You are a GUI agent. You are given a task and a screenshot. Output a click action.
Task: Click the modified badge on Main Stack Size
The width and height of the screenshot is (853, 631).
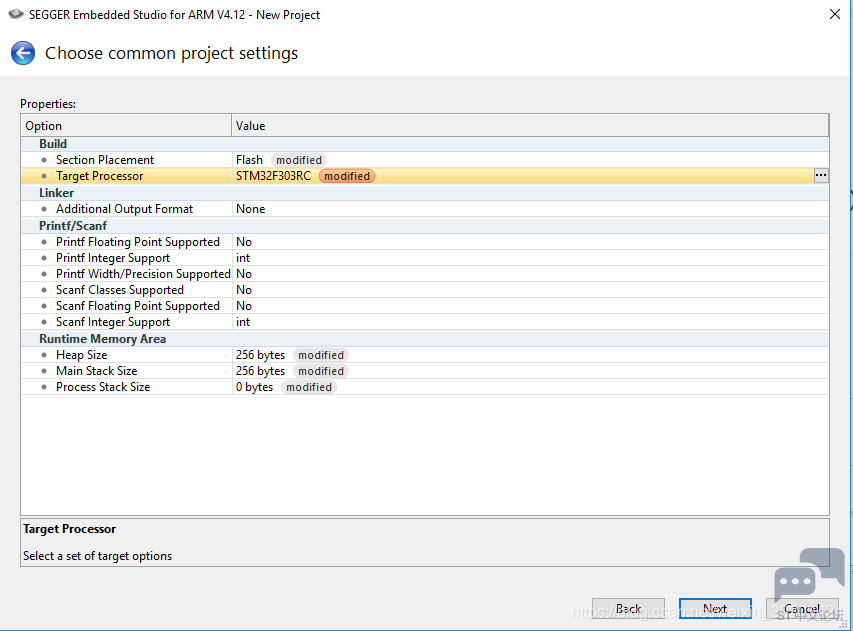click(x=321, y=371)
